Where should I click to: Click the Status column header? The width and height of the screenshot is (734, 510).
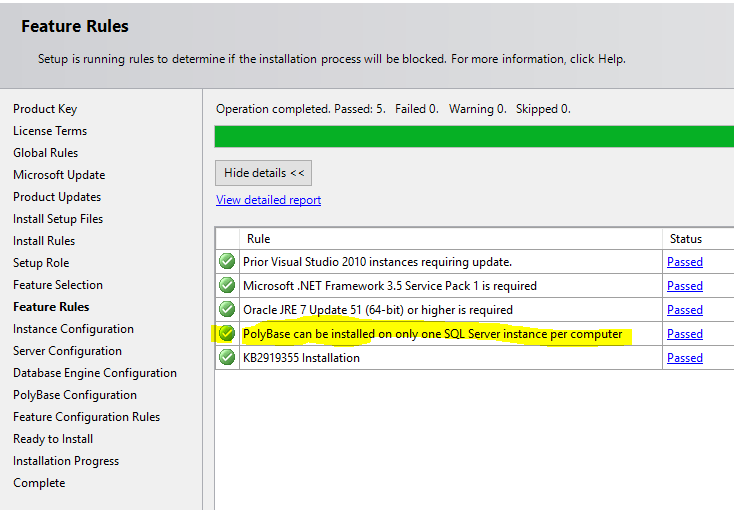point(685,239)
